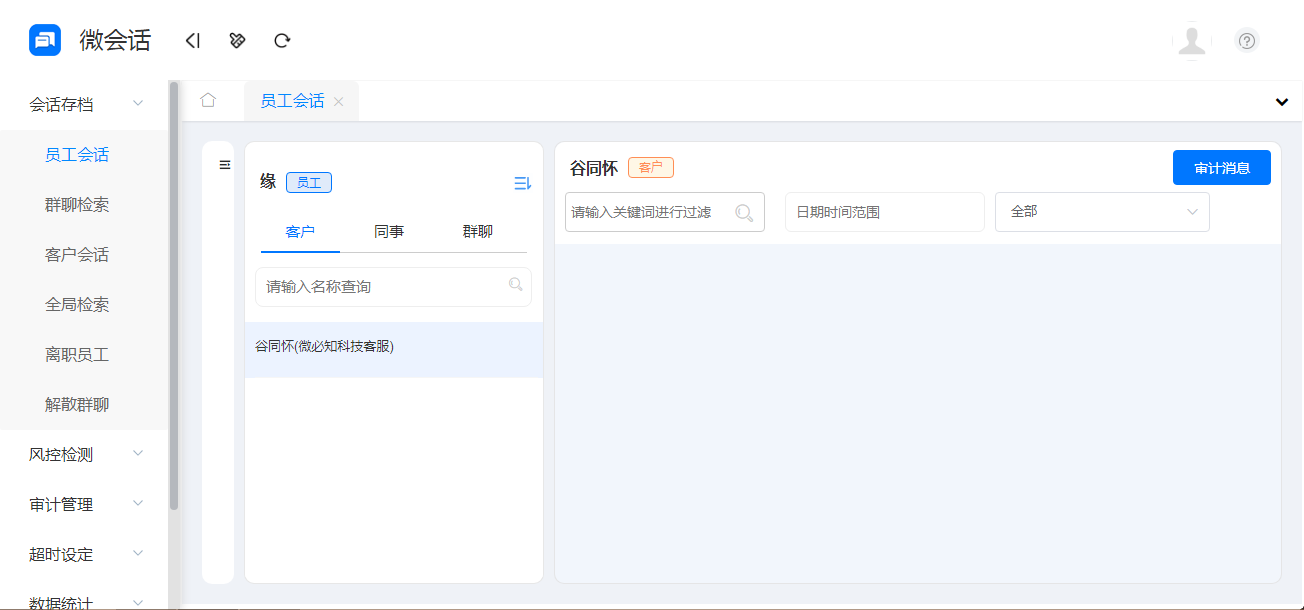Click the pin icon next to the back arrow
The image size is (1304, 610).
[x=237, y=40]
